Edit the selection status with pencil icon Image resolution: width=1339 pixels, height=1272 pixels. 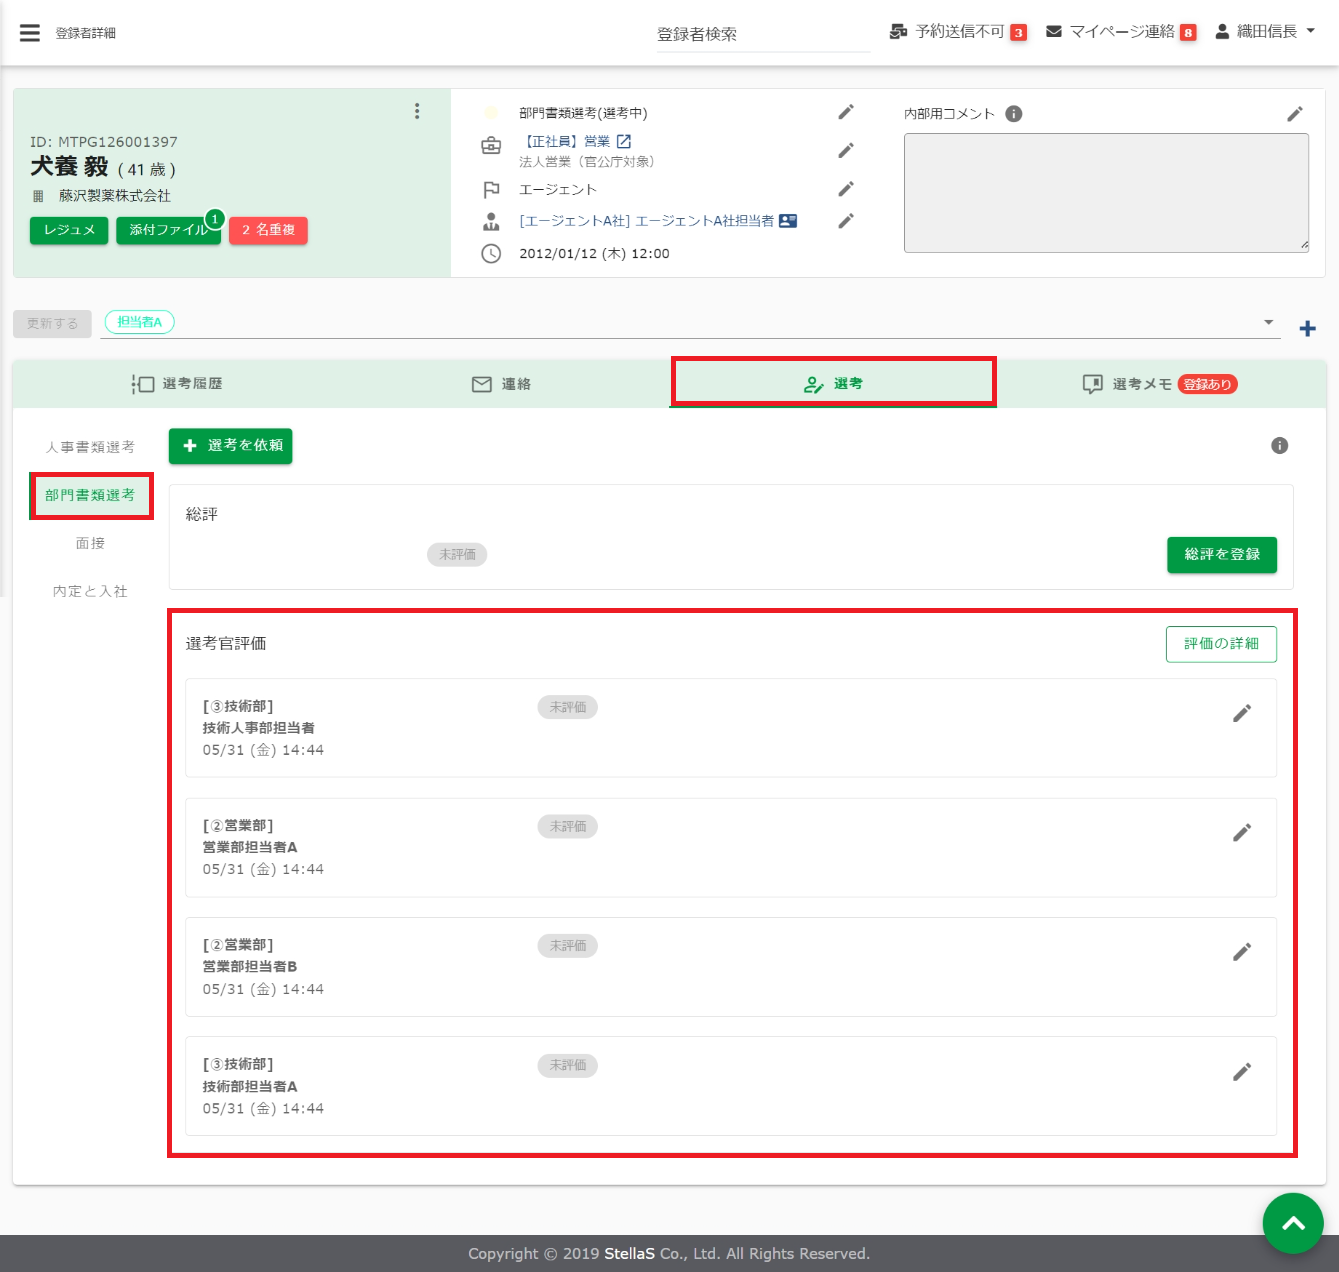click(846, 112)
